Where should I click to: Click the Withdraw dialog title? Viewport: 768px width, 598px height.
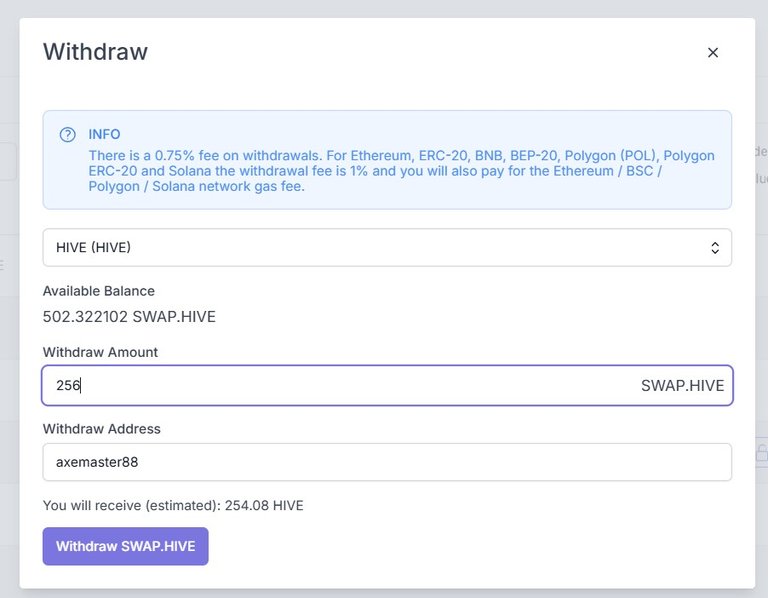coord(96,51)
